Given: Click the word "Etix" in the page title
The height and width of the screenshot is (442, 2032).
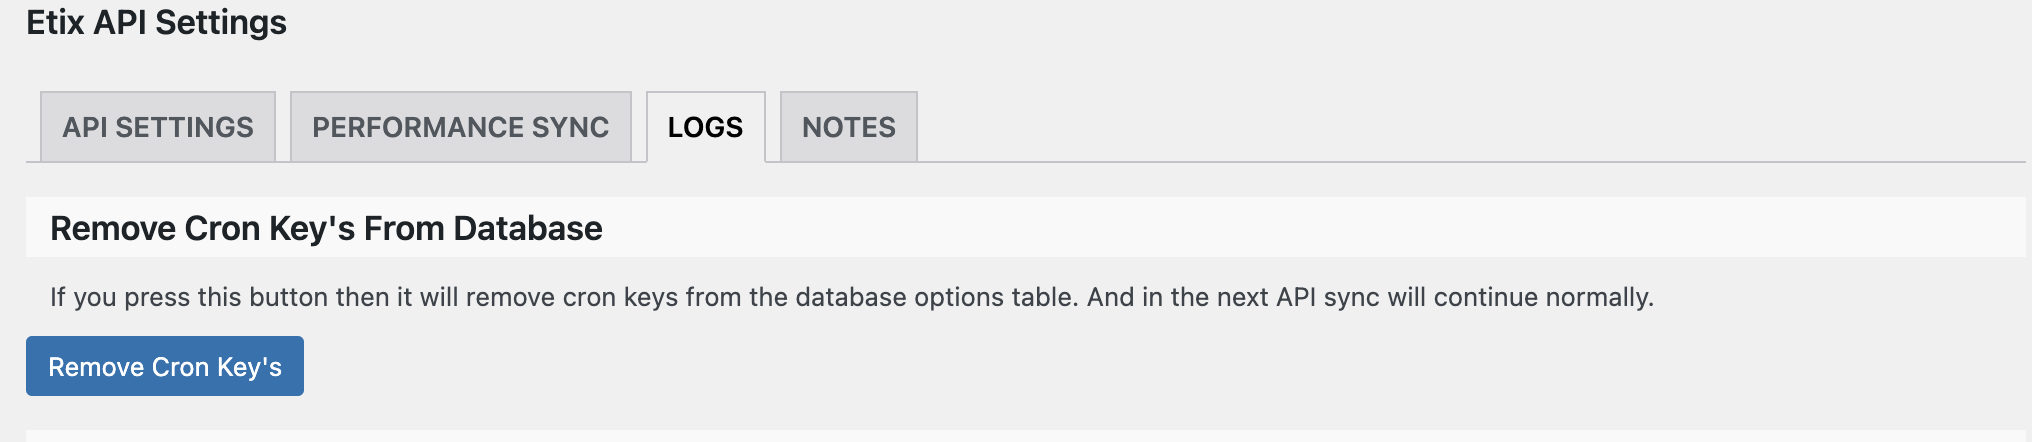Looking at the screenshot, I should click(x=55, y=22).
